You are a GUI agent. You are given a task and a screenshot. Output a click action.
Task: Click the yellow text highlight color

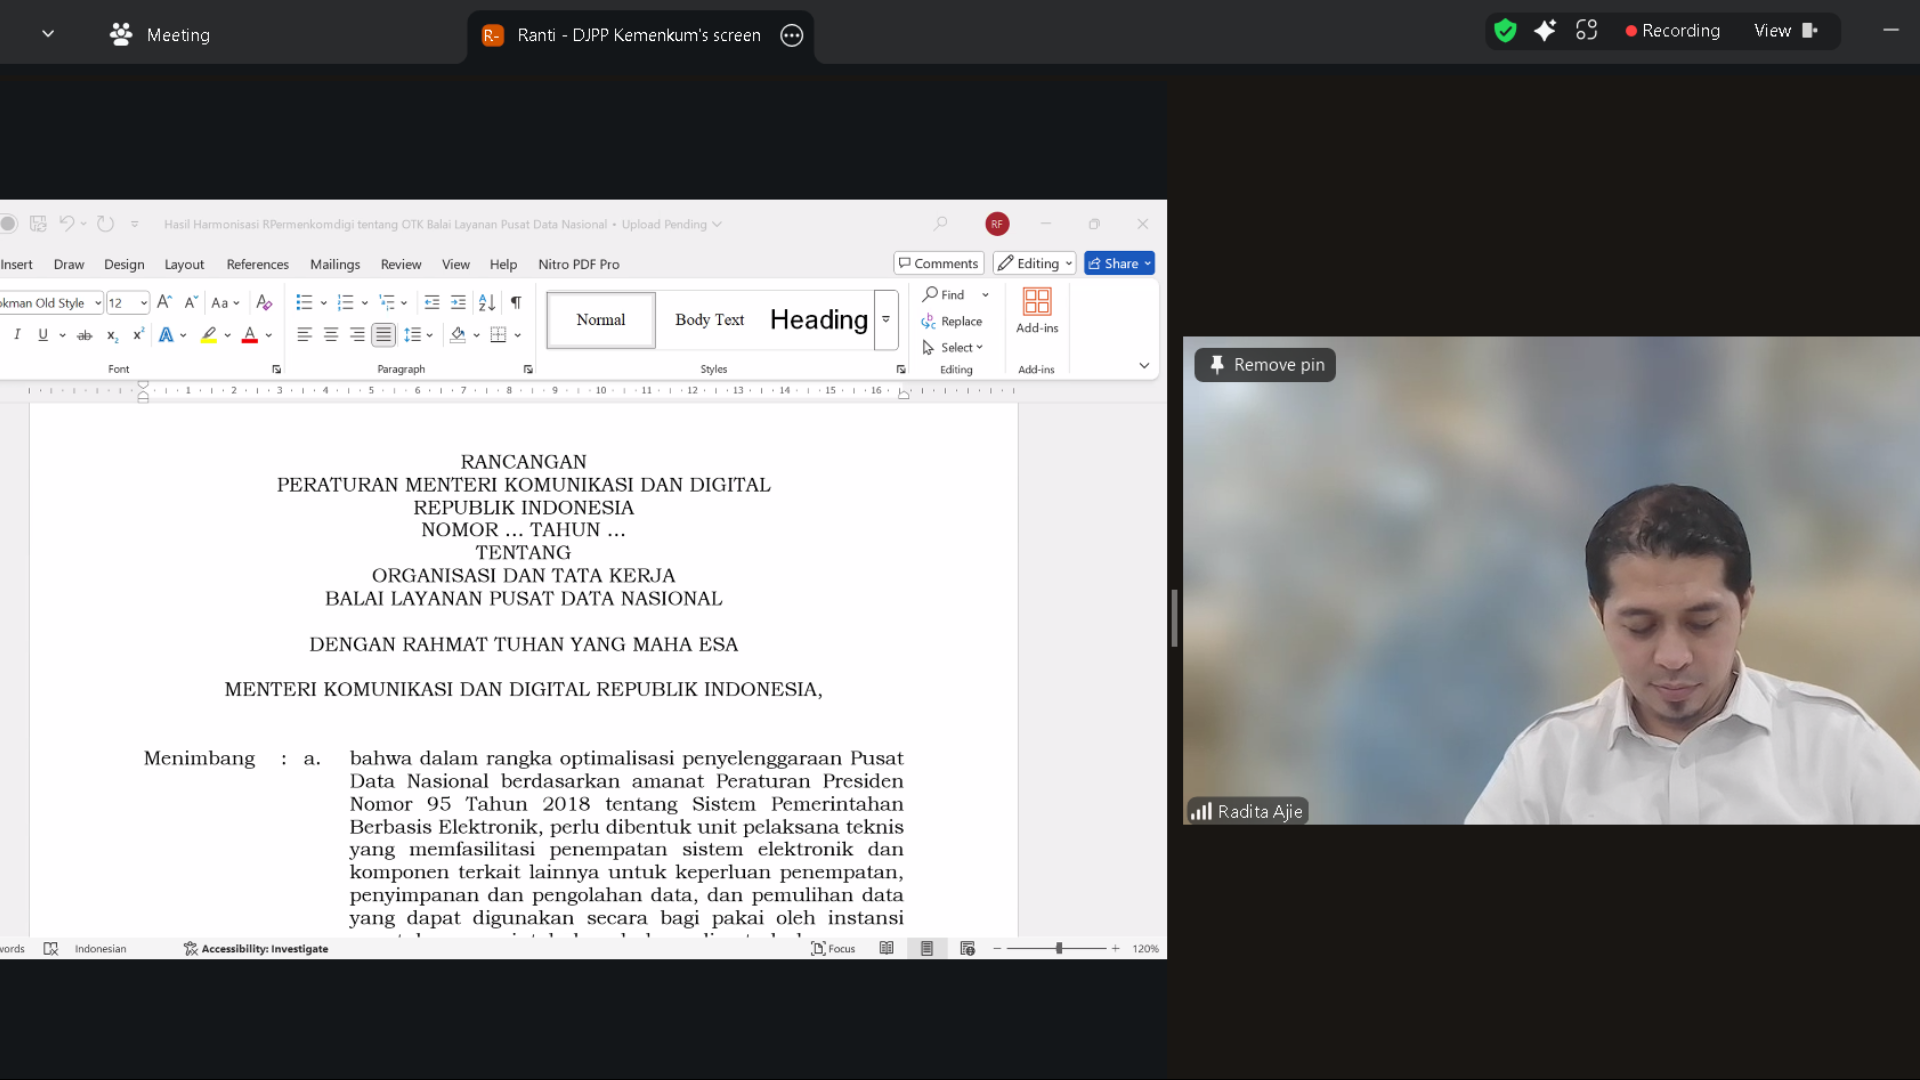[x=208, y=335]
